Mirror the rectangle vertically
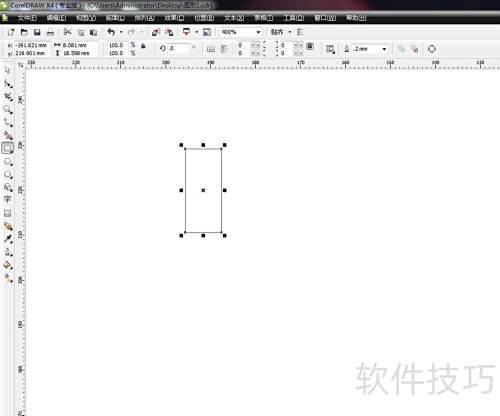This screenshot has height=416, width=500. [x=224, y=49]
